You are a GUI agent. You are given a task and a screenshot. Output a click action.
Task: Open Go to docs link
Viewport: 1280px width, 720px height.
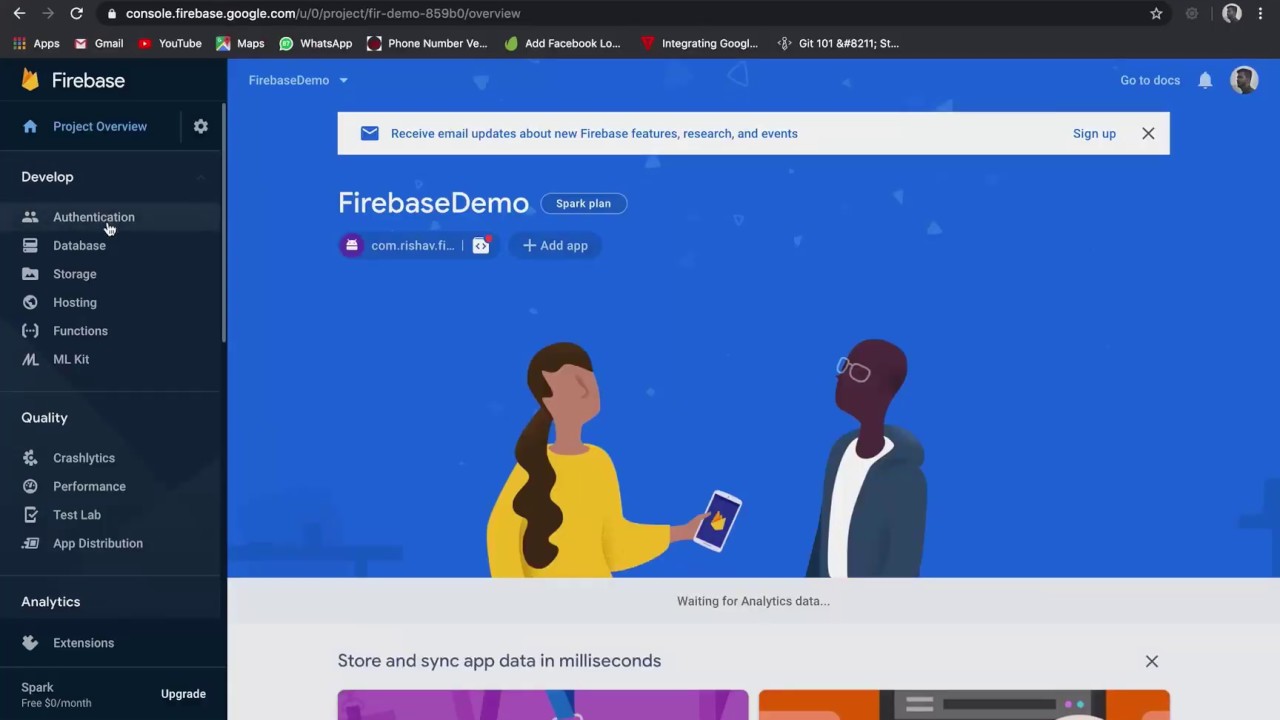[x=1150, y=80]
